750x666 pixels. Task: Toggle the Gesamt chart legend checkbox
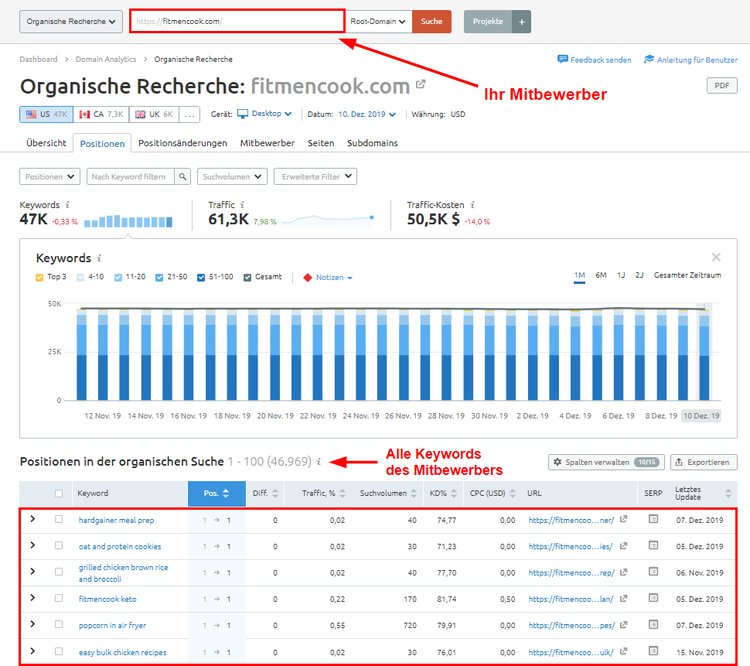[x=247, y=278]
